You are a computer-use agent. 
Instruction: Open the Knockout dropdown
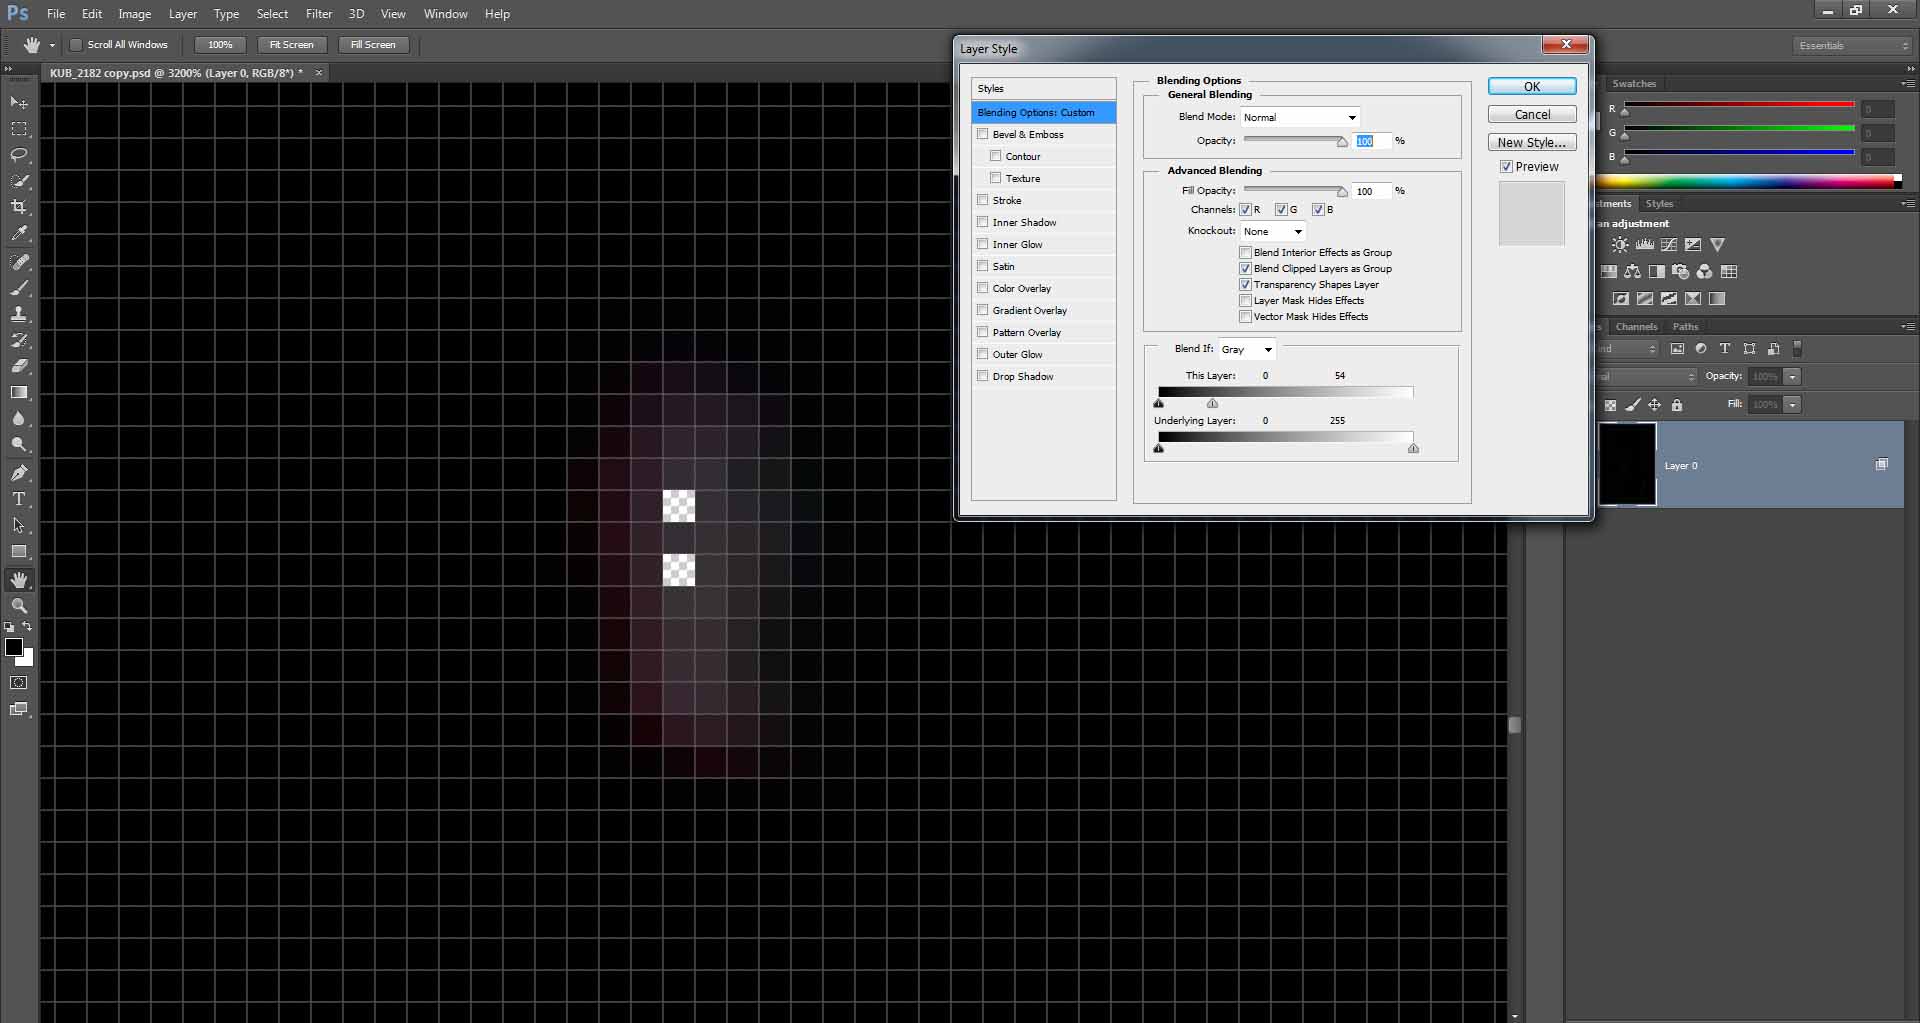pos(1273,231)
